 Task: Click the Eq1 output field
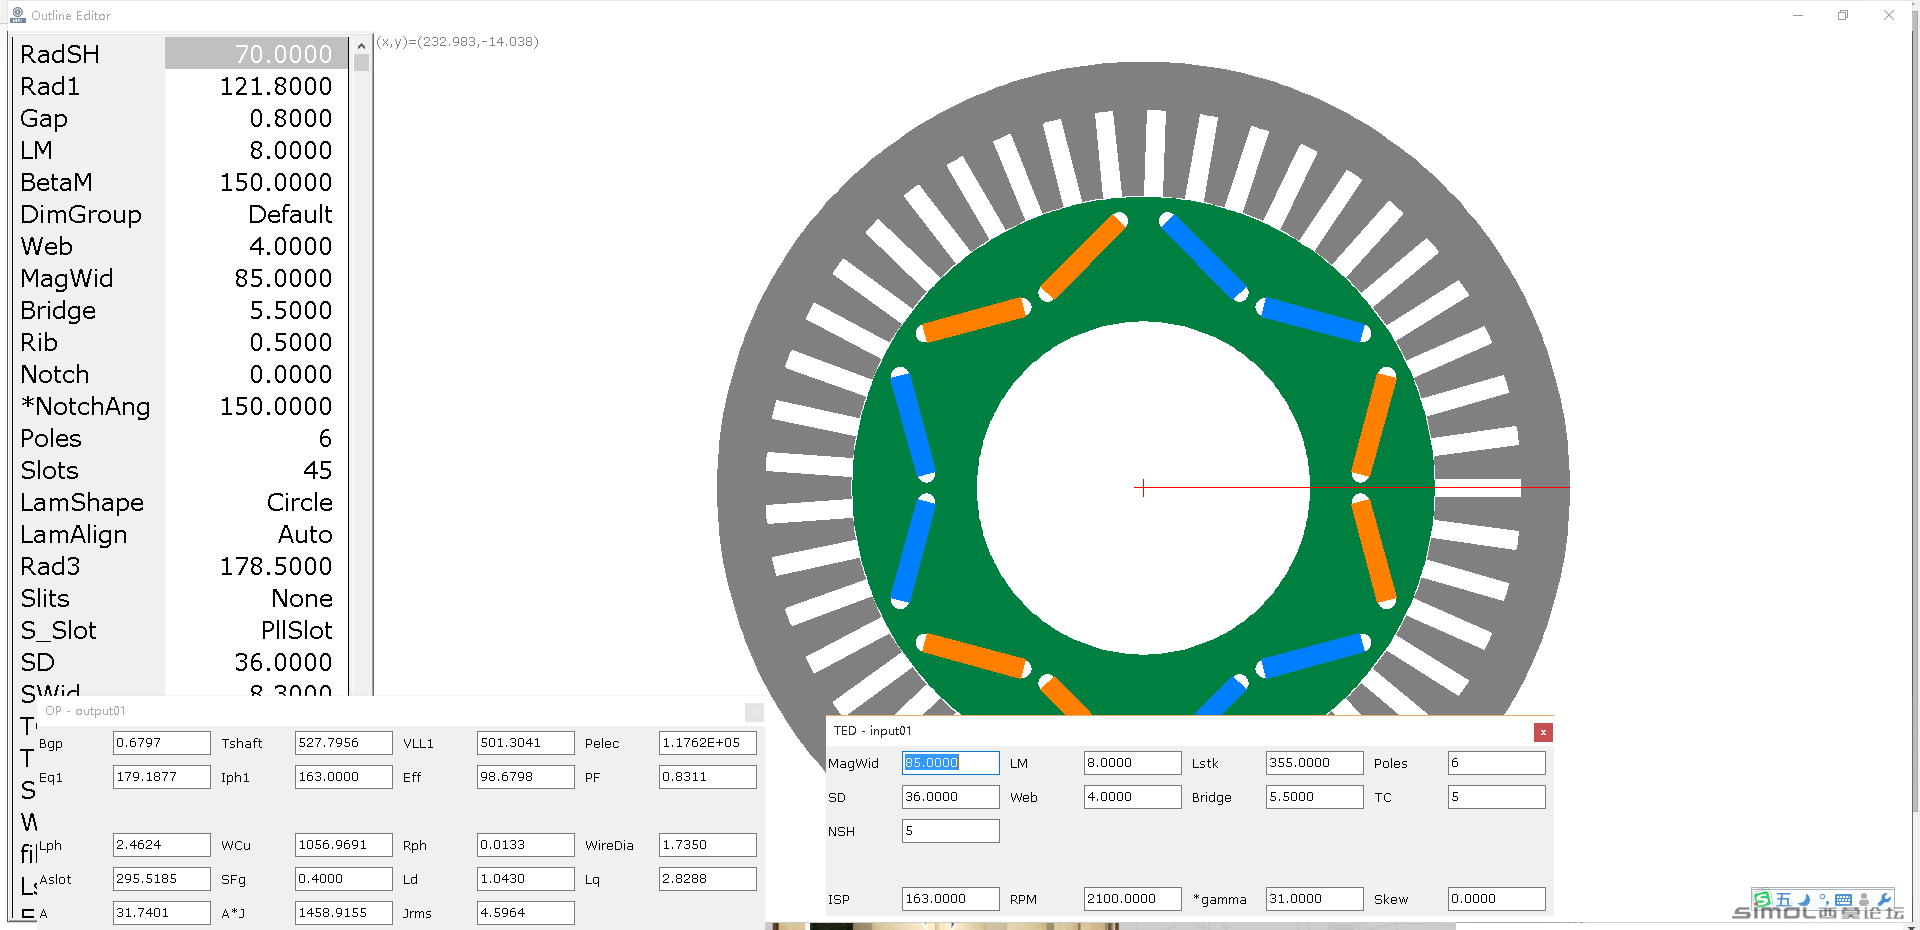(x=161, y=777)
